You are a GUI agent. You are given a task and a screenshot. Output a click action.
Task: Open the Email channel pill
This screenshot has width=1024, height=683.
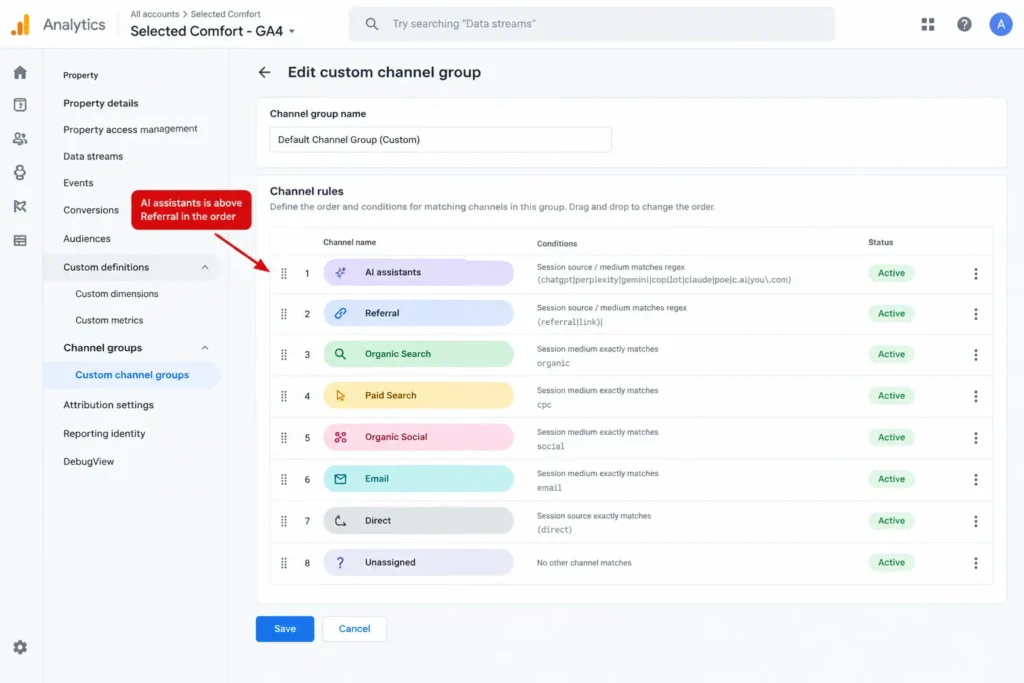(x=418, y=479)
